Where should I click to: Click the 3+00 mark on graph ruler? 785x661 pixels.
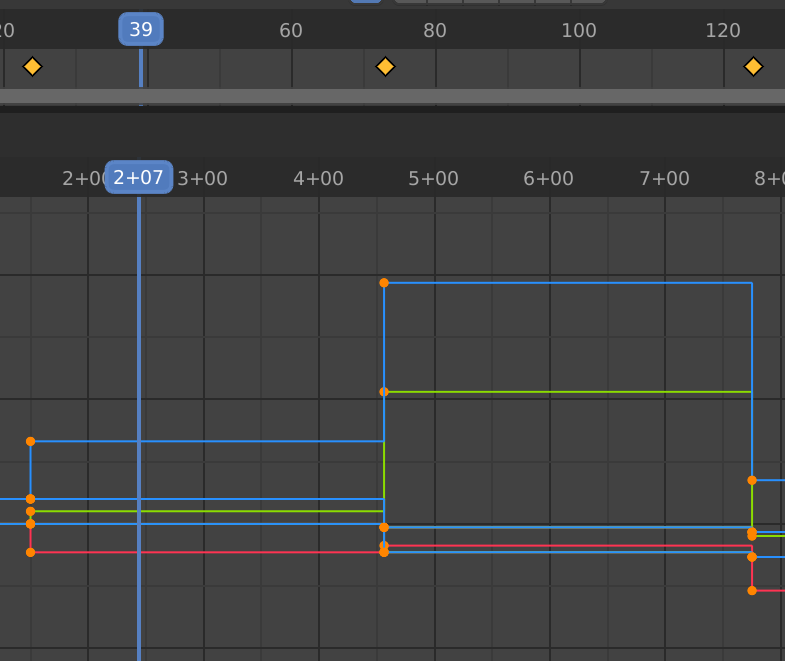click(203, 178)
